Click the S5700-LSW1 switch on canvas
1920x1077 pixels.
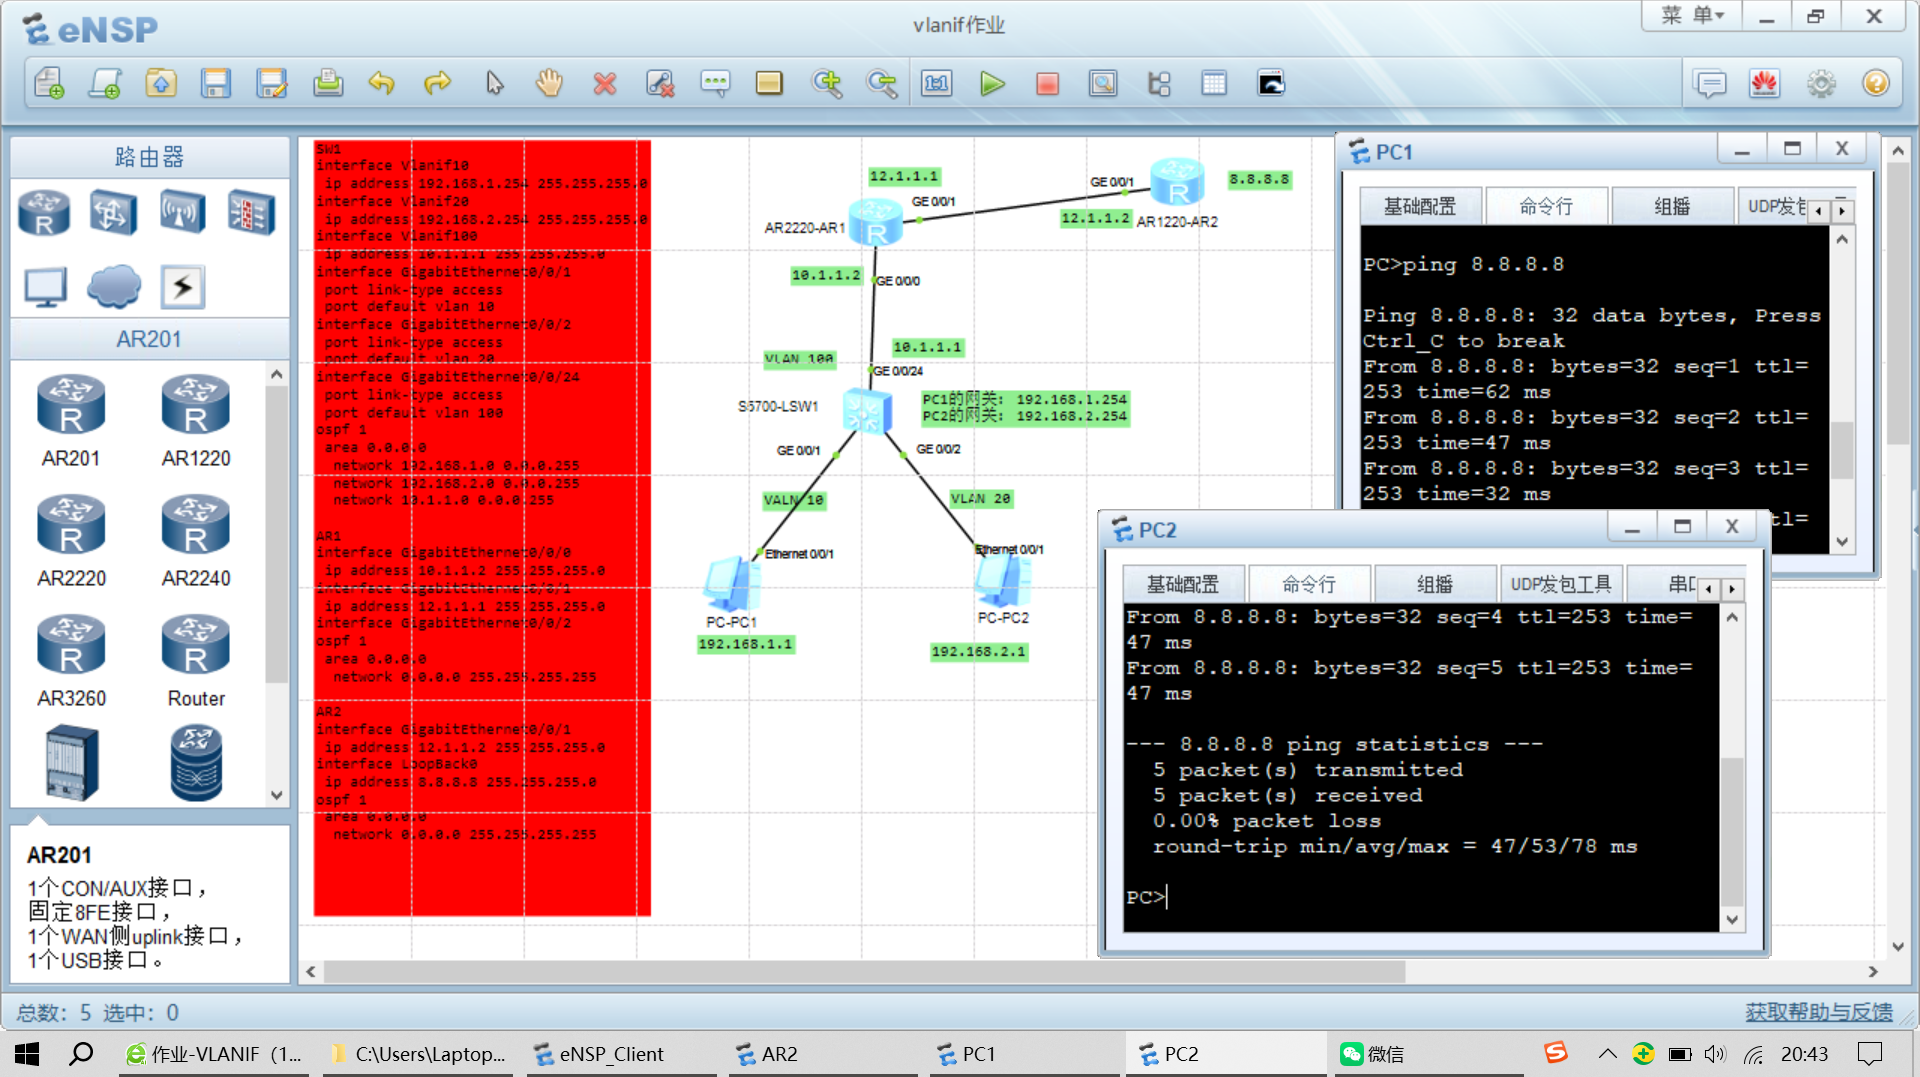pos(864,410)
